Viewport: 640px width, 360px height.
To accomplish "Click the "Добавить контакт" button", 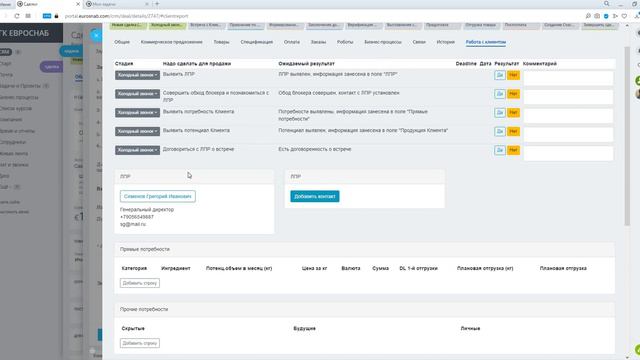I will (315, 196).
